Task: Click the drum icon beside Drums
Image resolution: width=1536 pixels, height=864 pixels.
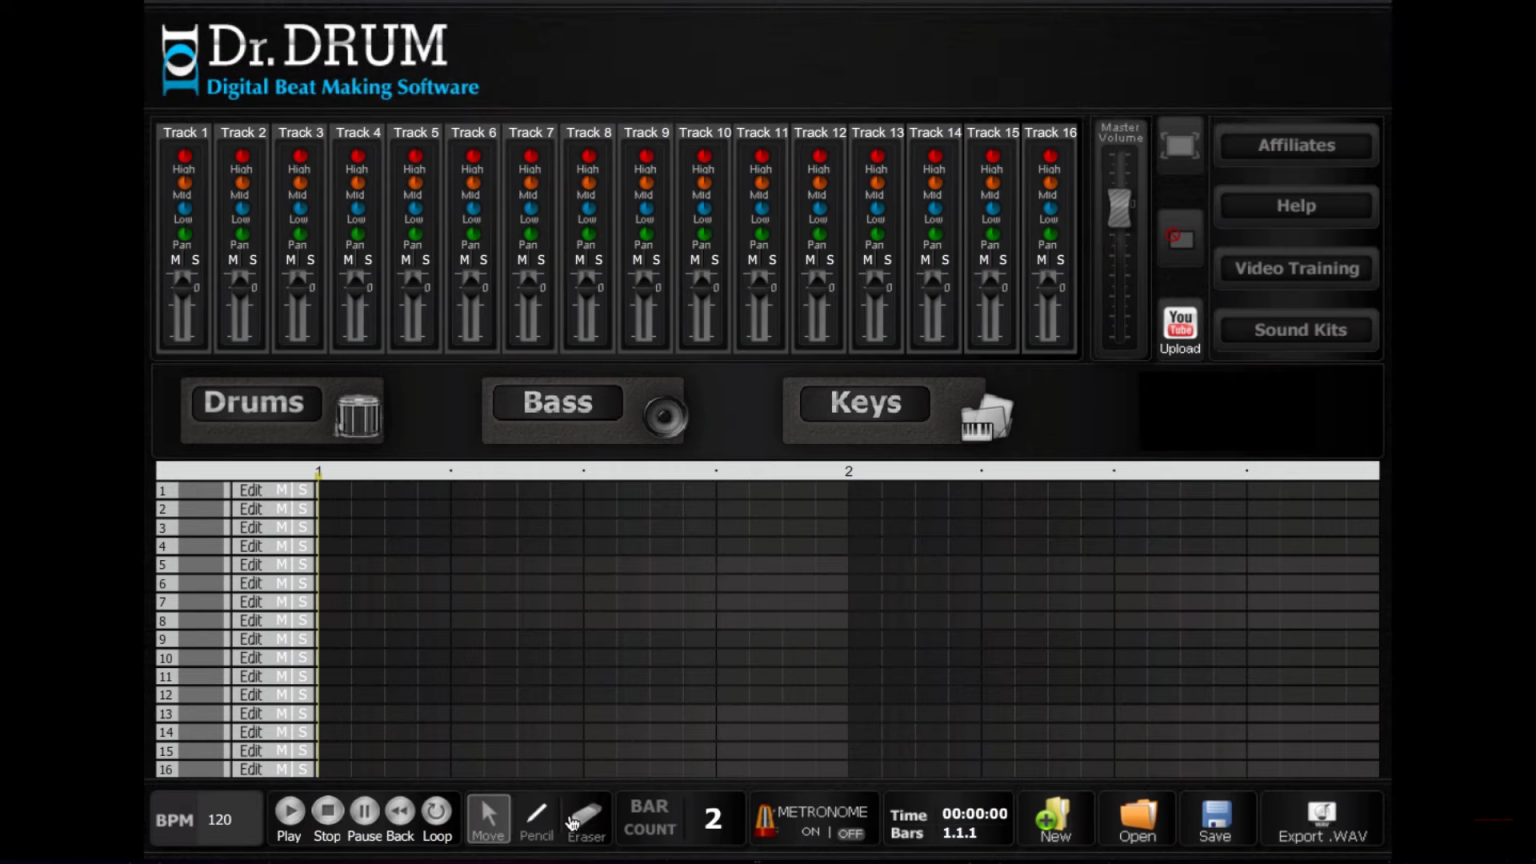Action: 357,414
